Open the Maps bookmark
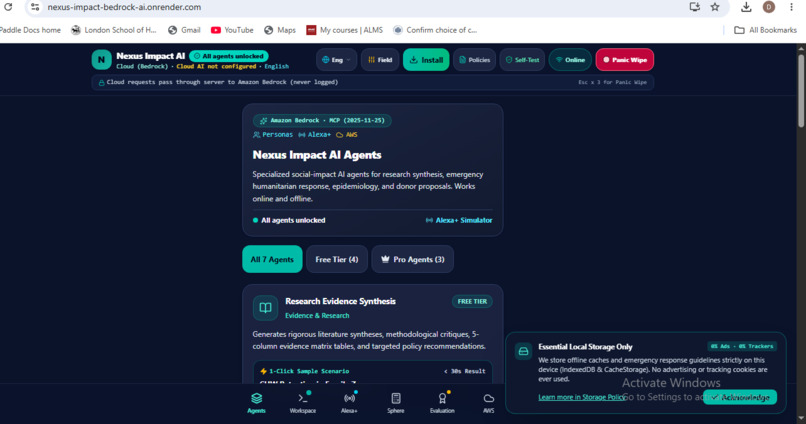The image size is (806, 424). click(280, 30)
